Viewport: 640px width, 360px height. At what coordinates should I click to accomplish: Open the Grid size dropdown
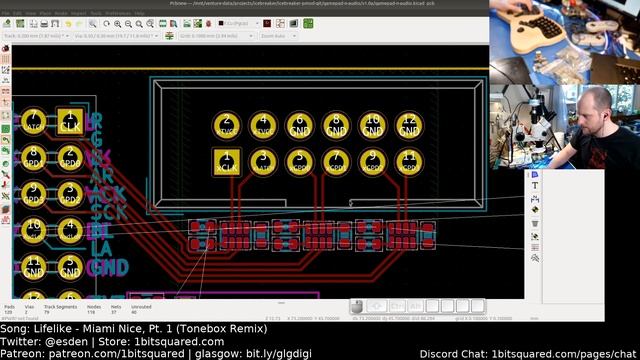pyautogui.click(x=216, y=36)
